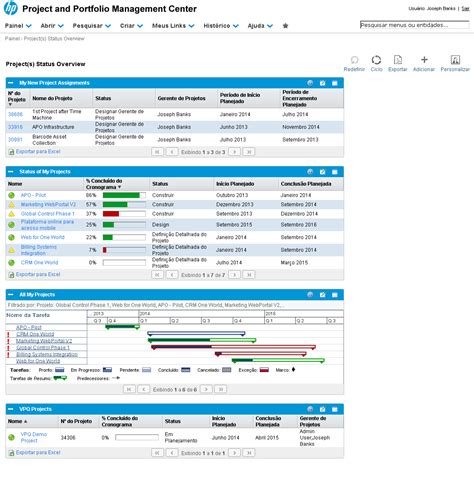Open the Ajuda menu
This screenshot has height=490, width=474.
point(260,26)
